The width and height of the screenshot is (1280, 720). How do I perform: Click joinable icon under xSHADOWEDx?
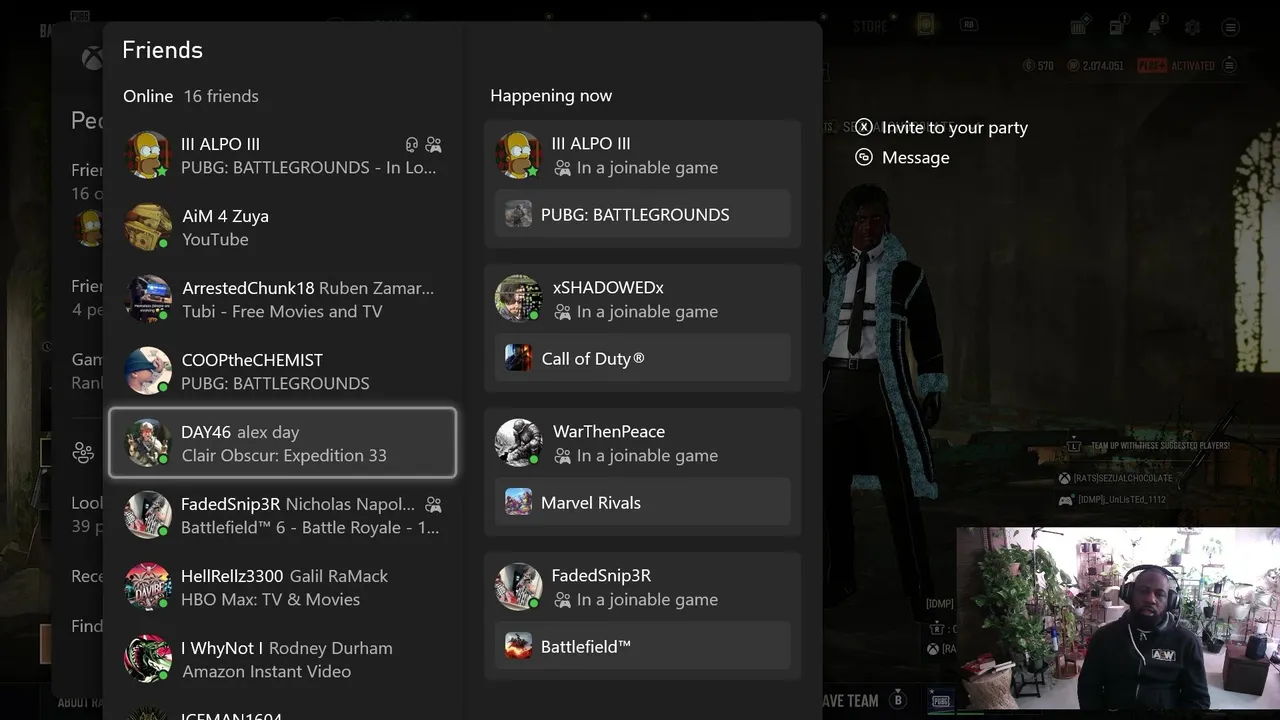tap(562, 312)
